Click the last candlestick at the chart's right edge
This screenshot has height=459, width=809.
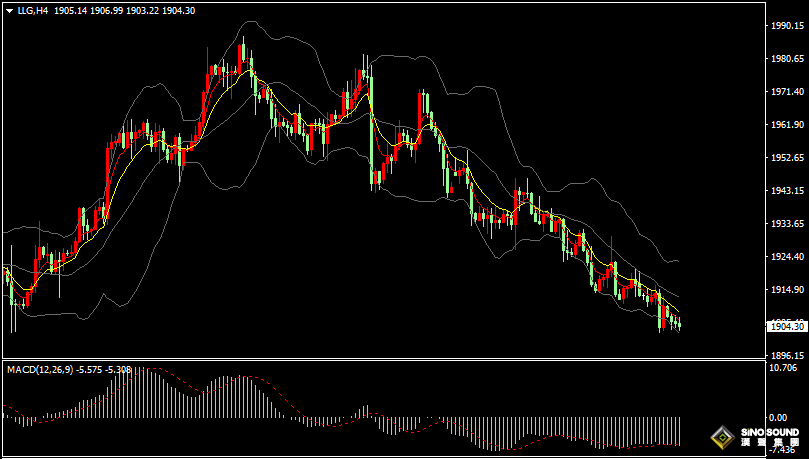680,324
